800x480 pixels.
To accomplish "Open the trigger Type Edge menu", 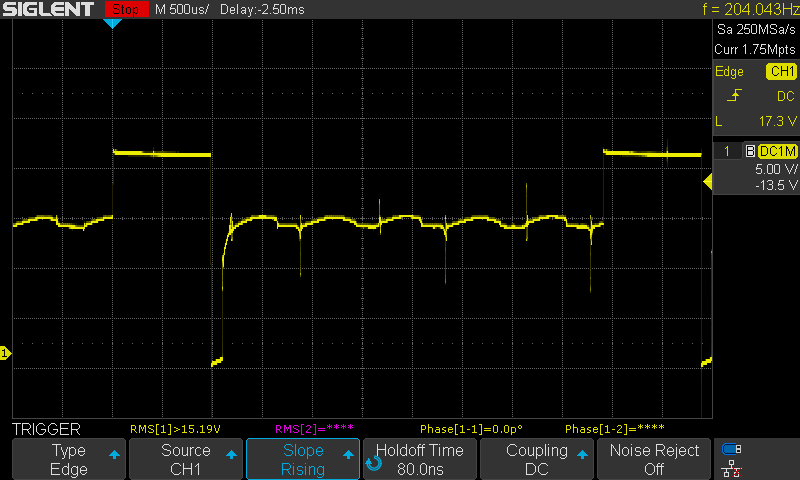I will coord(68,459).
